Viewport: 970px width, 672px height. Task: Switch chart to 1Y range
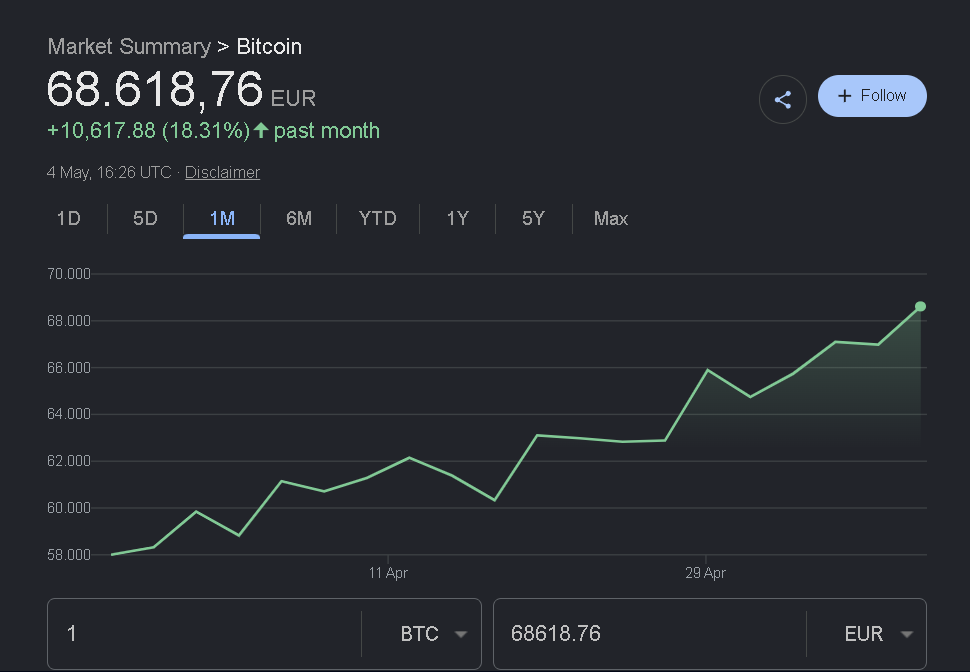(458, 218)
